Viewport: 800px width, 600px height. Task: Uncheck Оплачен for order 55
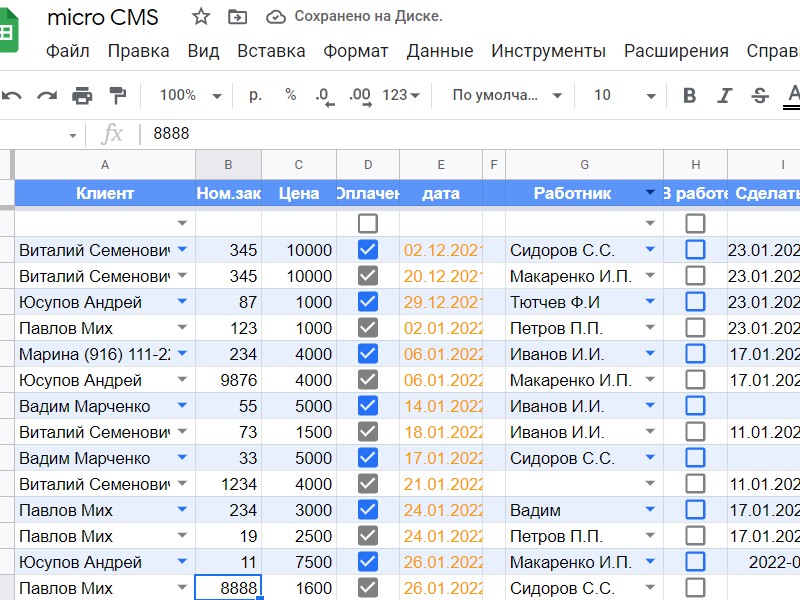click(x=368, y=406)
